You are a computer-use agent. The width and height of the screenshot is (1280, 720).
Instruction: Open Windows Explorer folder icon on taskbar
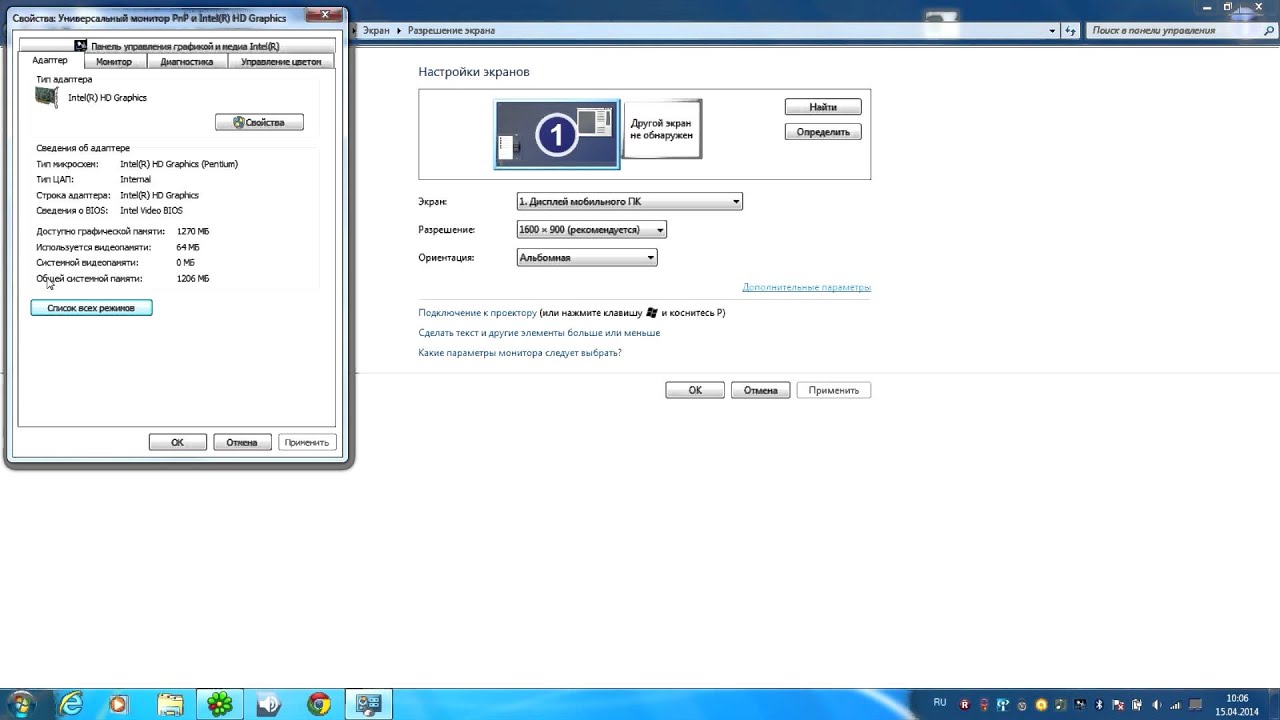coord(170,704)
